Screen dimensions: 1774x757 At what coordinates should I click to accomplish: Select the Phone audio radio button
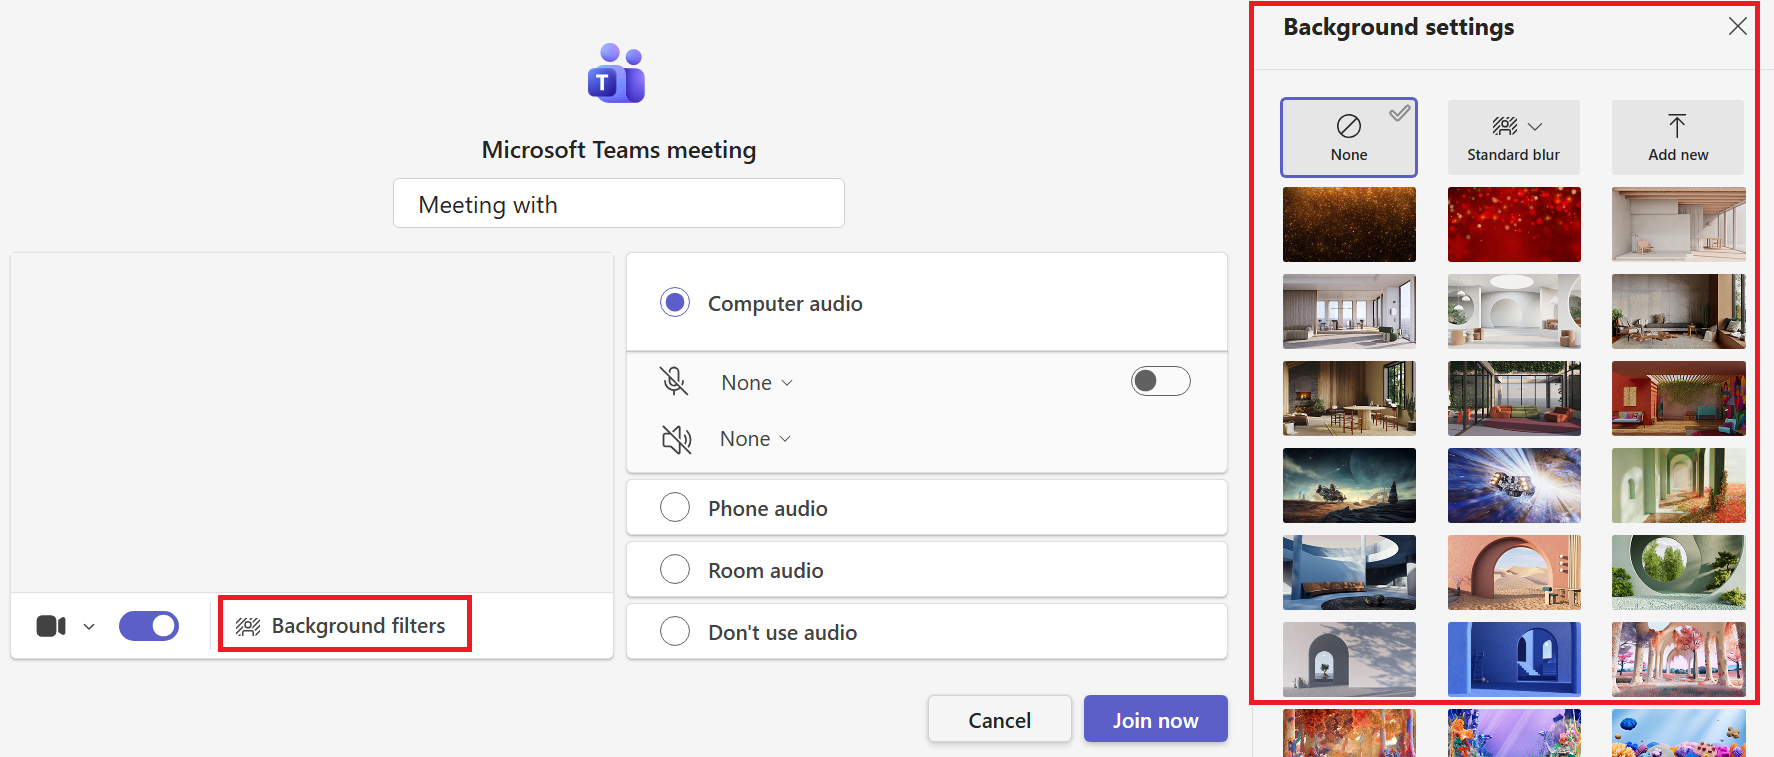675,508
